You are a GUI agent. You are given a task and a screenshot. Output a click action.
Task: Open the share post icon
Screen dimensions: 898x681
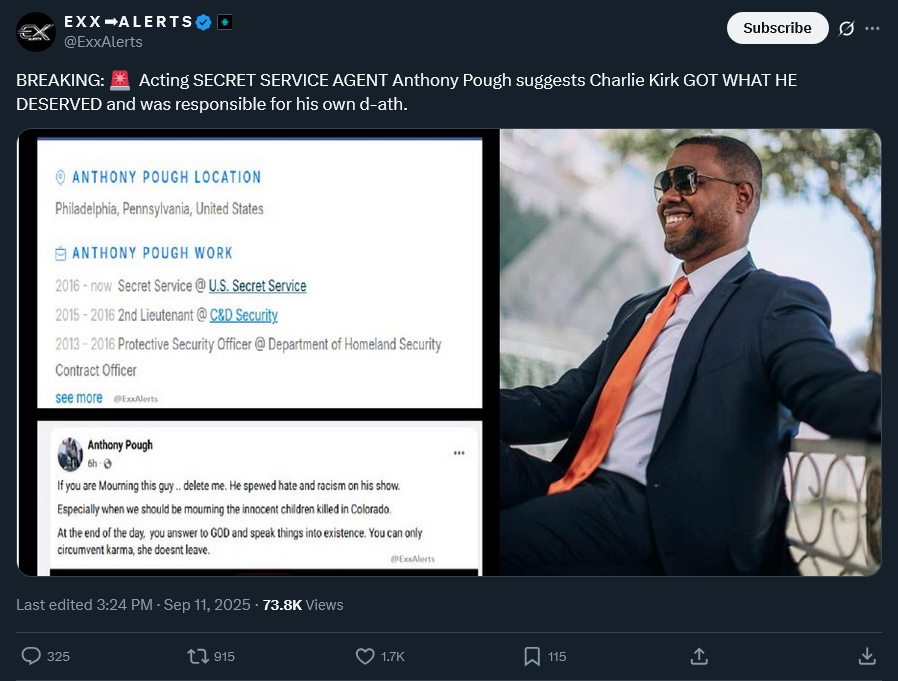[700, 656]
